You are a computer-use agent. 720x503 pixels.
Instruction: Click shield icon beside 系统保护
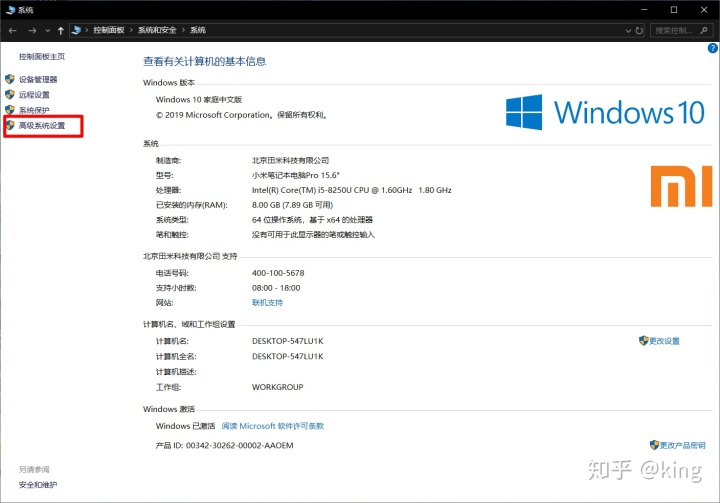coord(10,110)
